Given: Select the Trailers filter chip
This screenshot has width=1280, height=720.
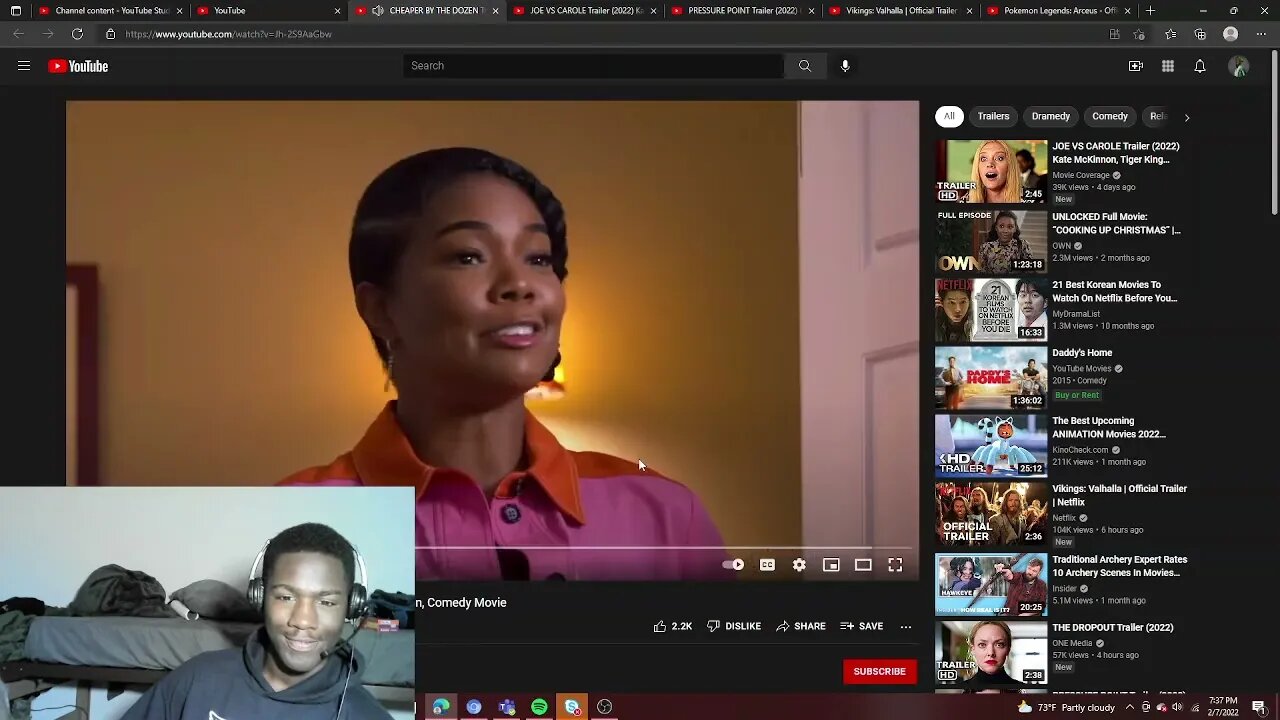Looking at the screenshot, I should click(x=993, y=116).
